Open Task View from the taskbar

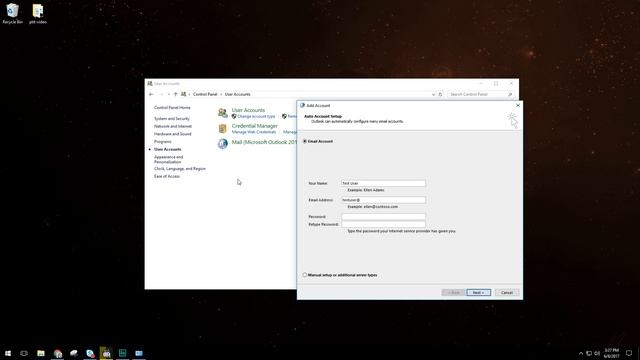tap(24, 353)
